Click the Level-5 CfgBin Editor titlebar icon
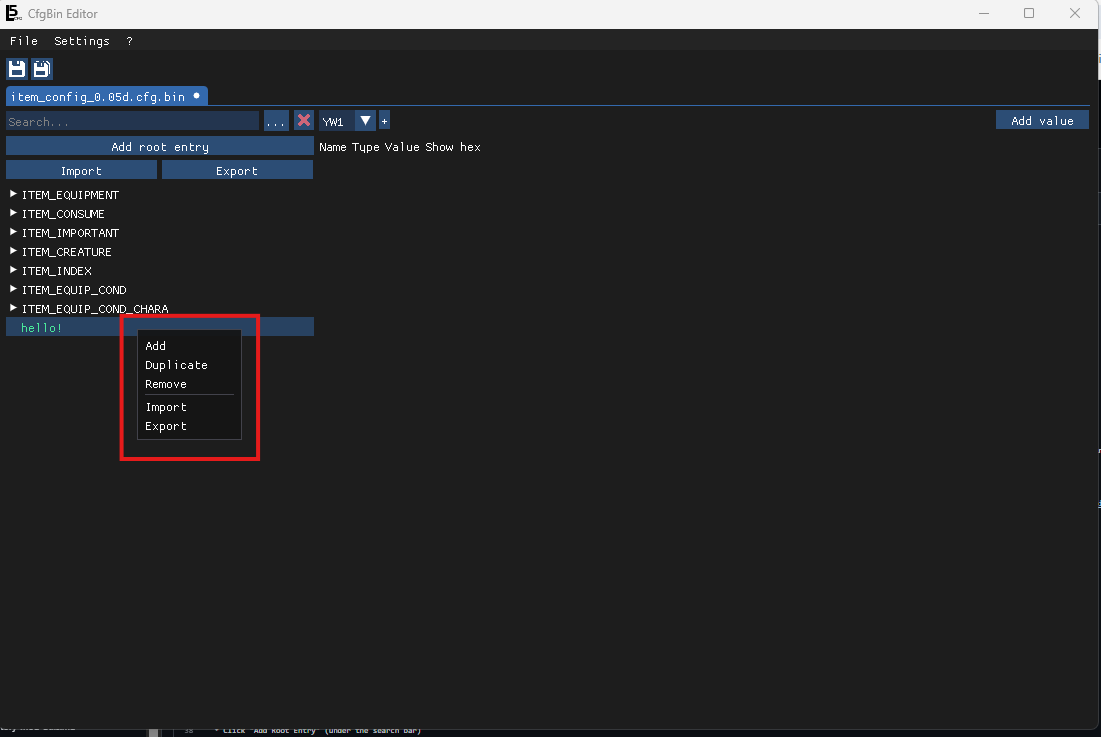Image resolution: width=1101 pixels, height=737 pixels. [14, 13]
